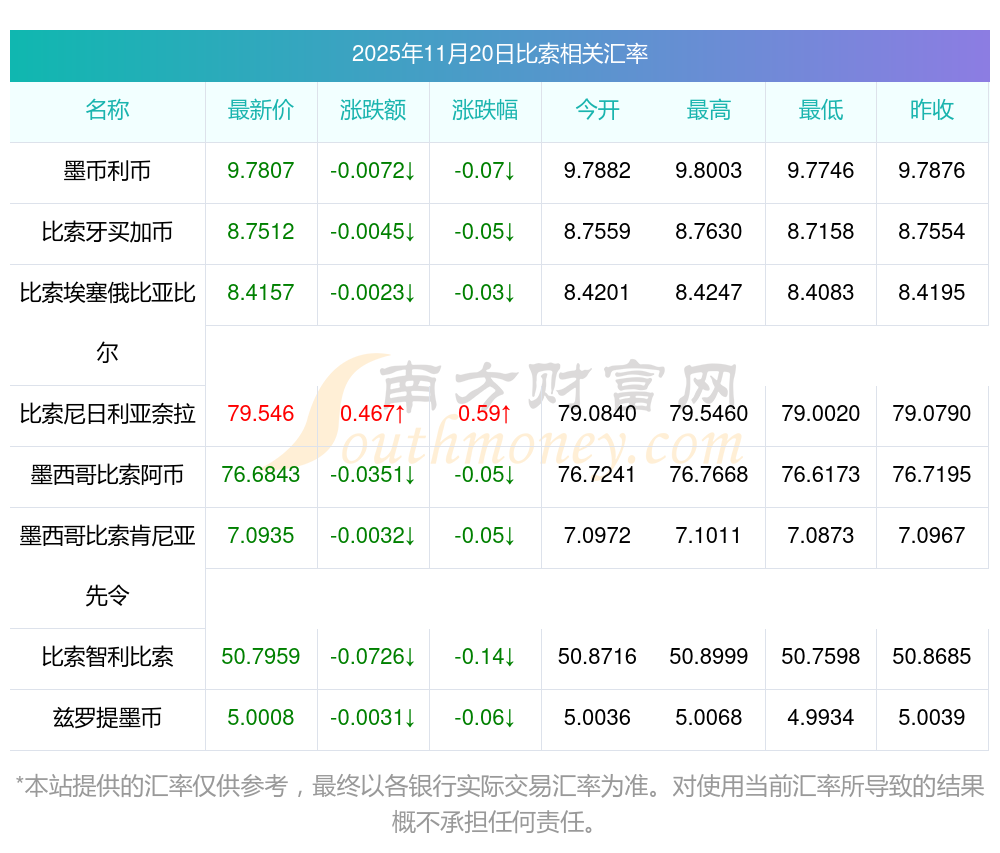Select the 涨跌额 column header
Image resolution: width=1000 pixels, height=853 pixels.
(x=373, y=110)
